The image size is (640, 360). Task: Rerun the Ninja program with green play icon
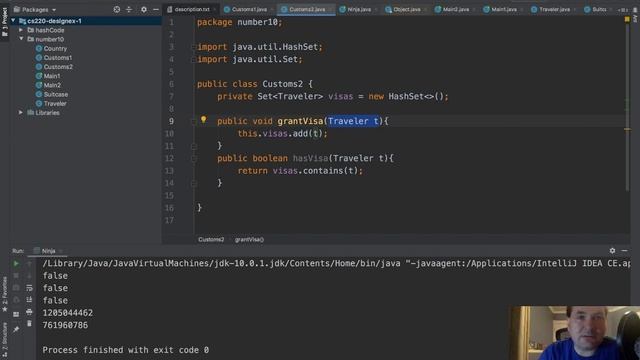(16, 264)
